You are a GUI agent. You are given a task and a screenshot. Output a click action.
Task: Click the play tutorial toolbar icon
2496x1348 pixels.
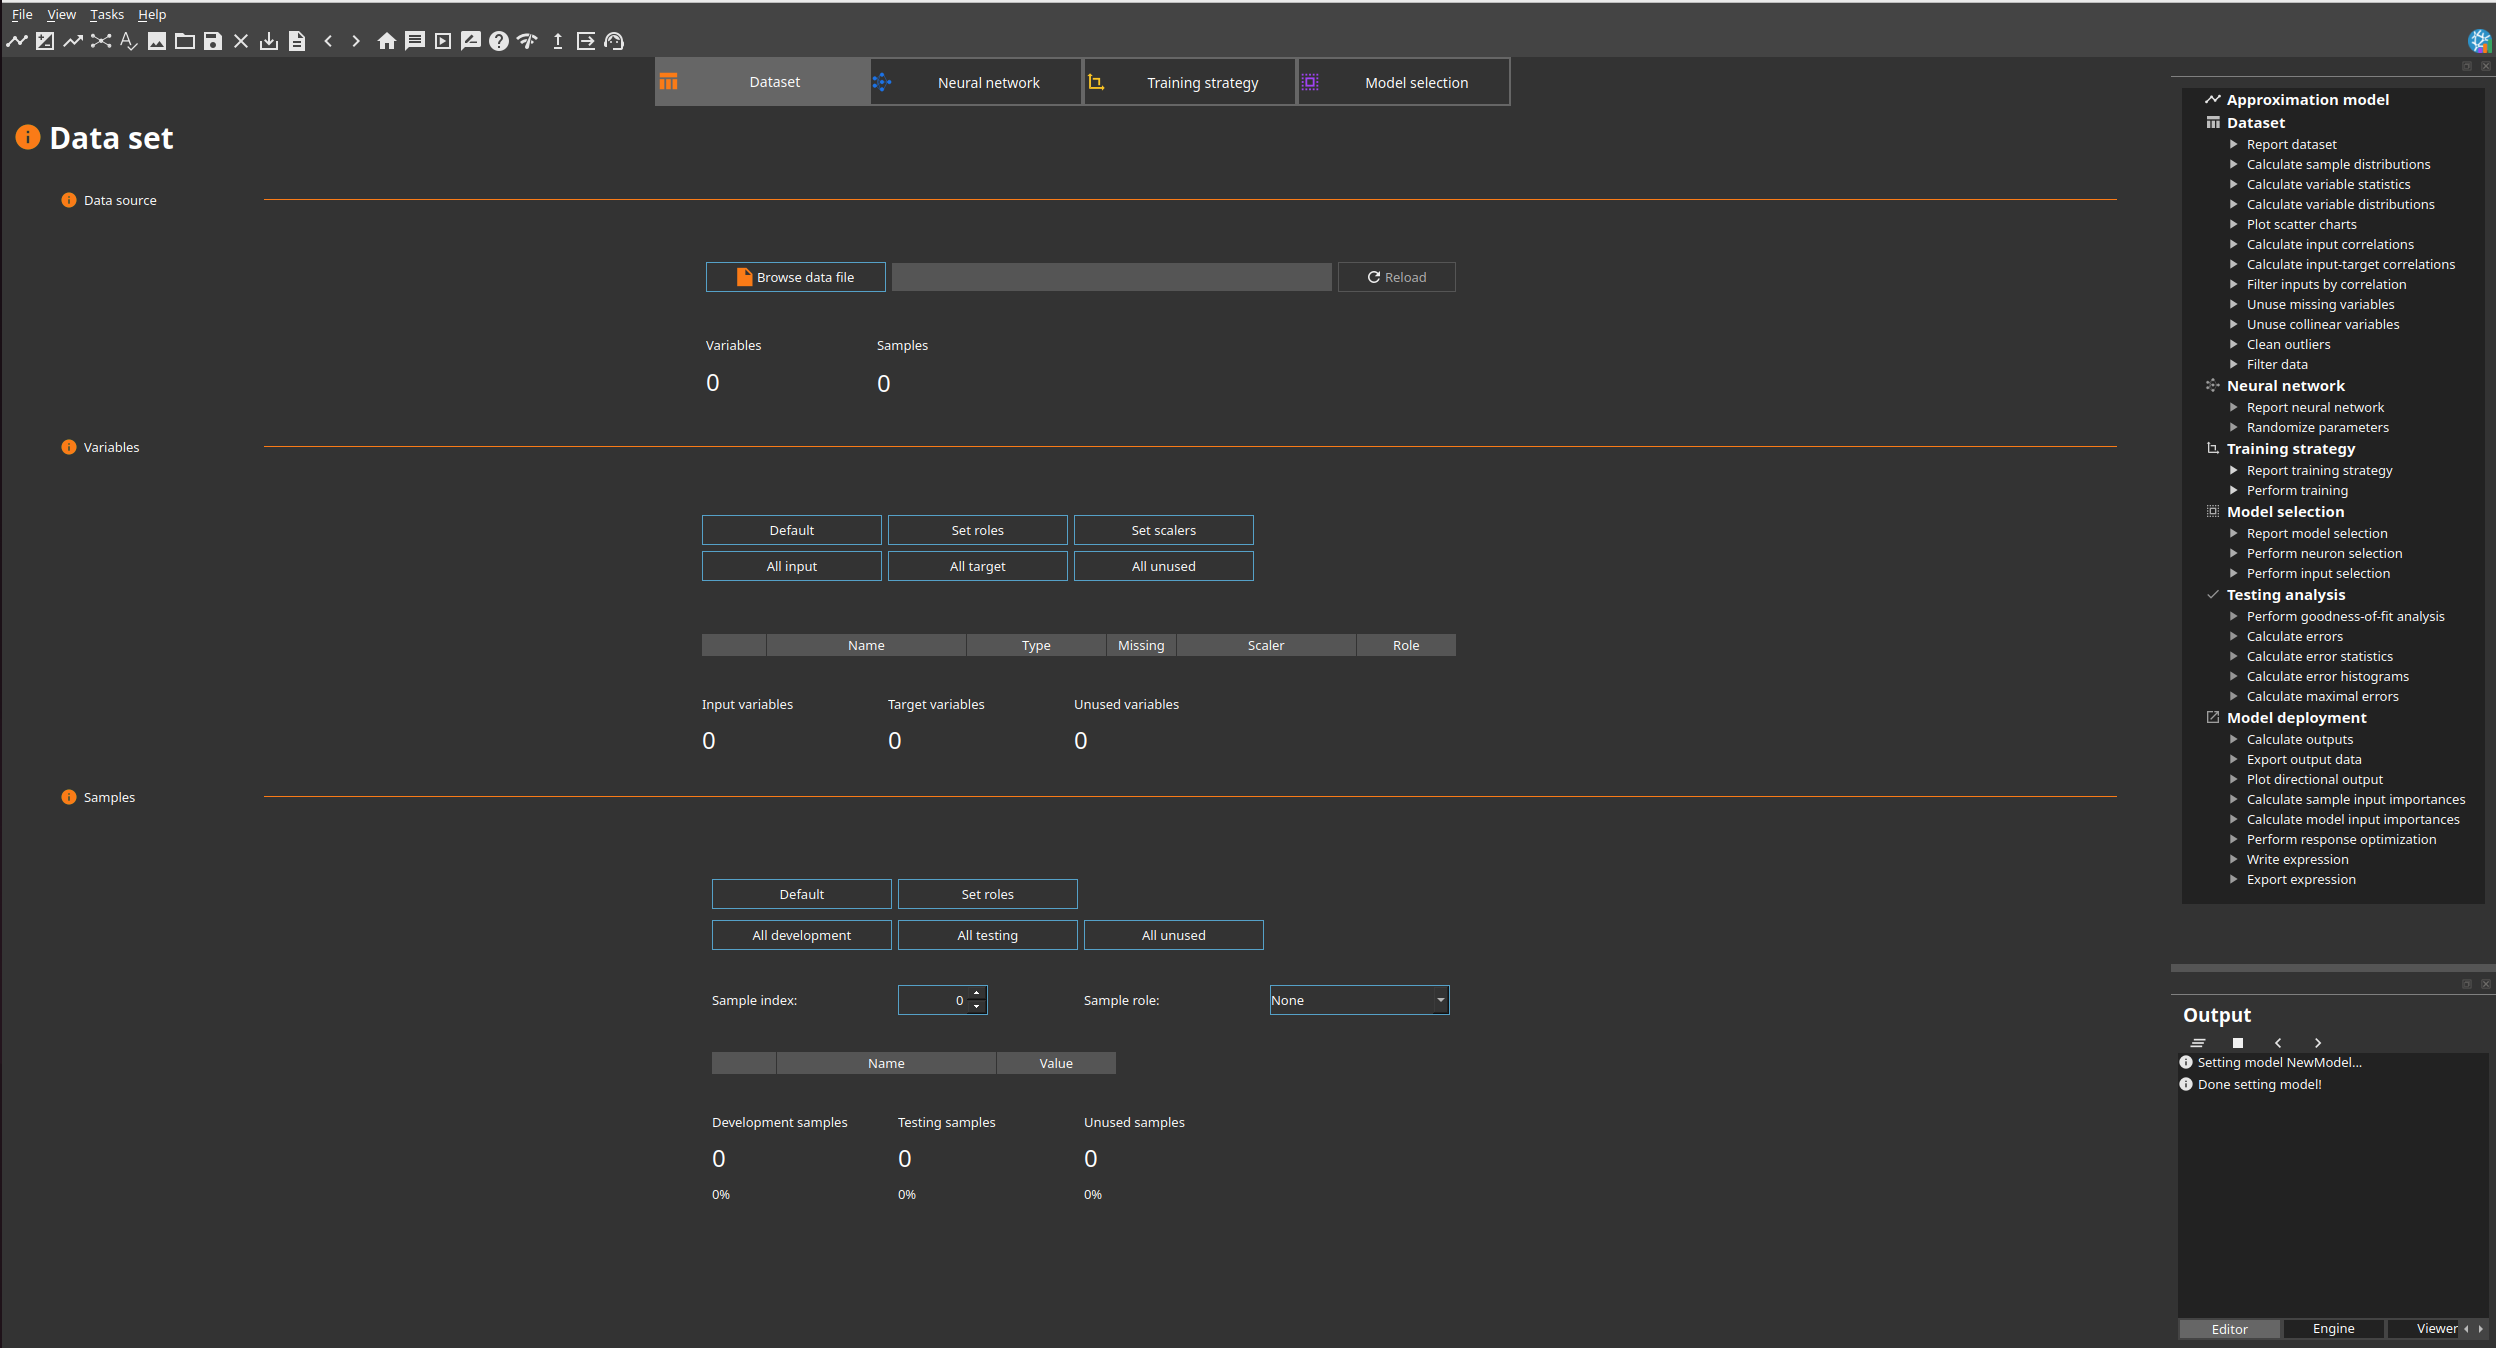(x=443, y=41)
